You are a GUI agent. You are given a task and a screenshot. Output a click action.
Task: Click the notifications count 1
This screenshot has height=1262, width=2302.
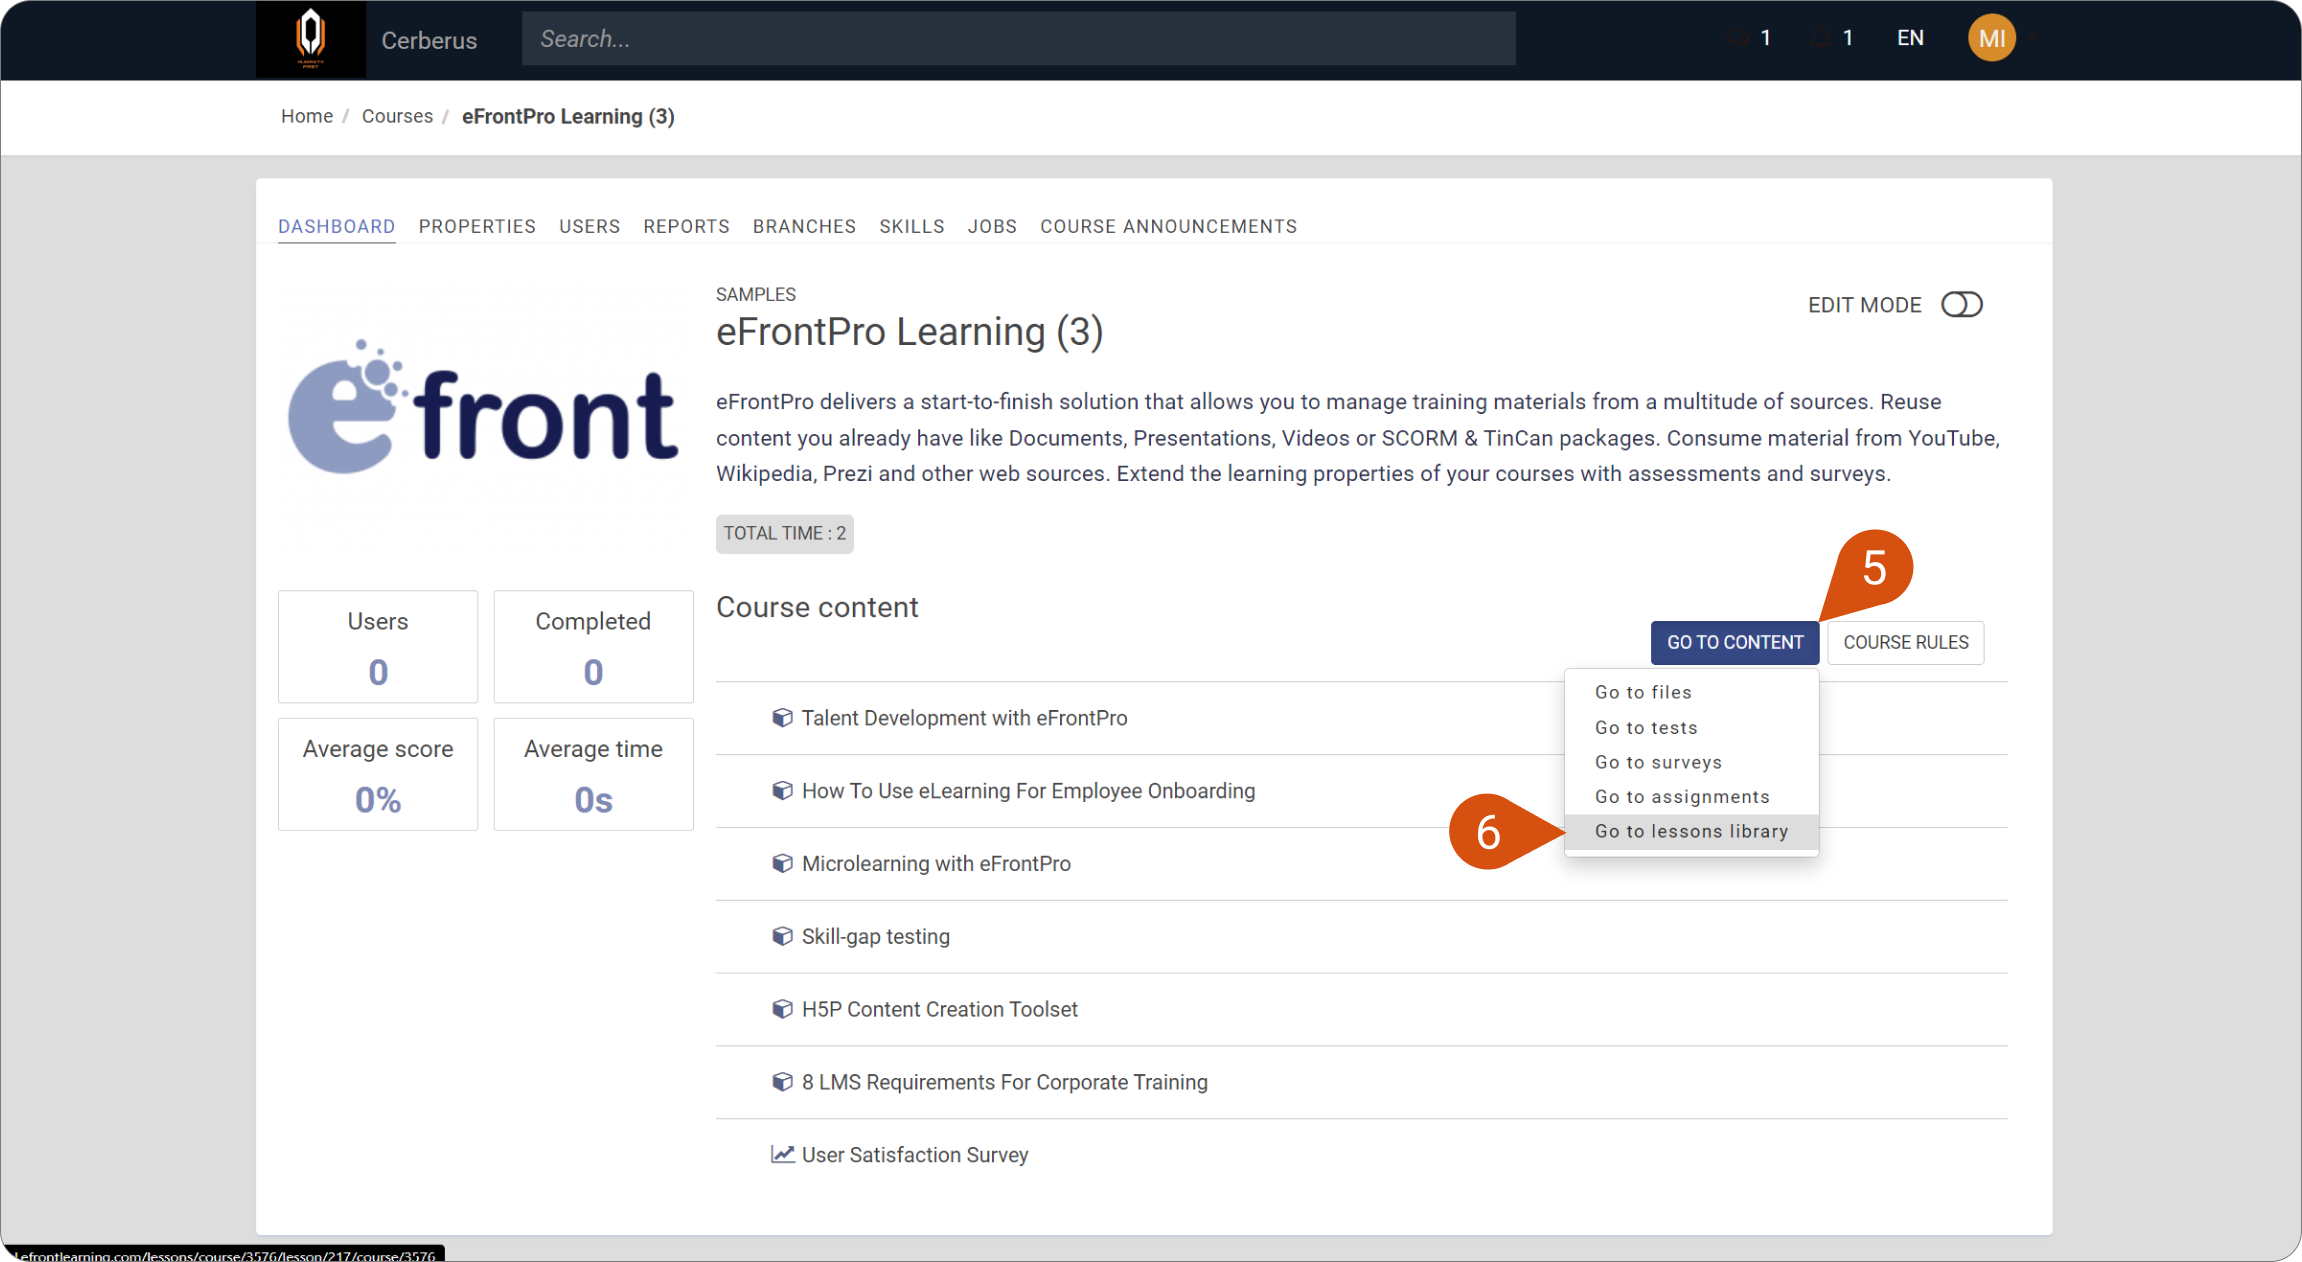(x=1847, y=38)
